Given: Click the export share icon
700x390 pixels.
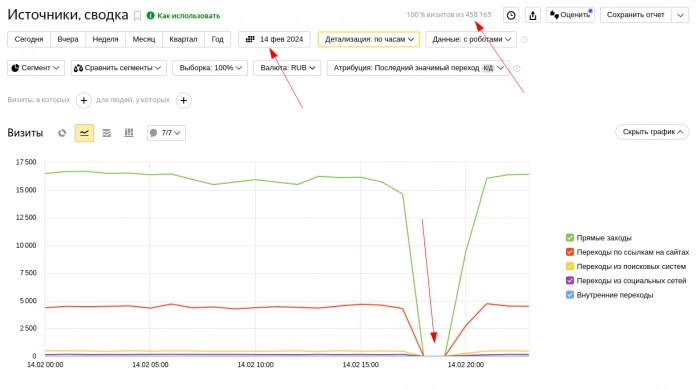Looking at the screenshot, I should (533, 15).
